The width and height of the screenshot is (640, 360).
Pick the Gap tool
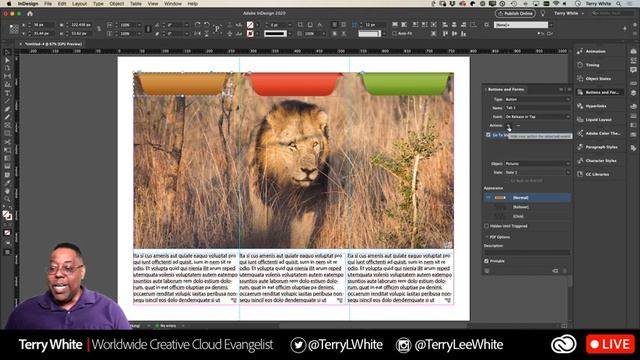point(7,76)
